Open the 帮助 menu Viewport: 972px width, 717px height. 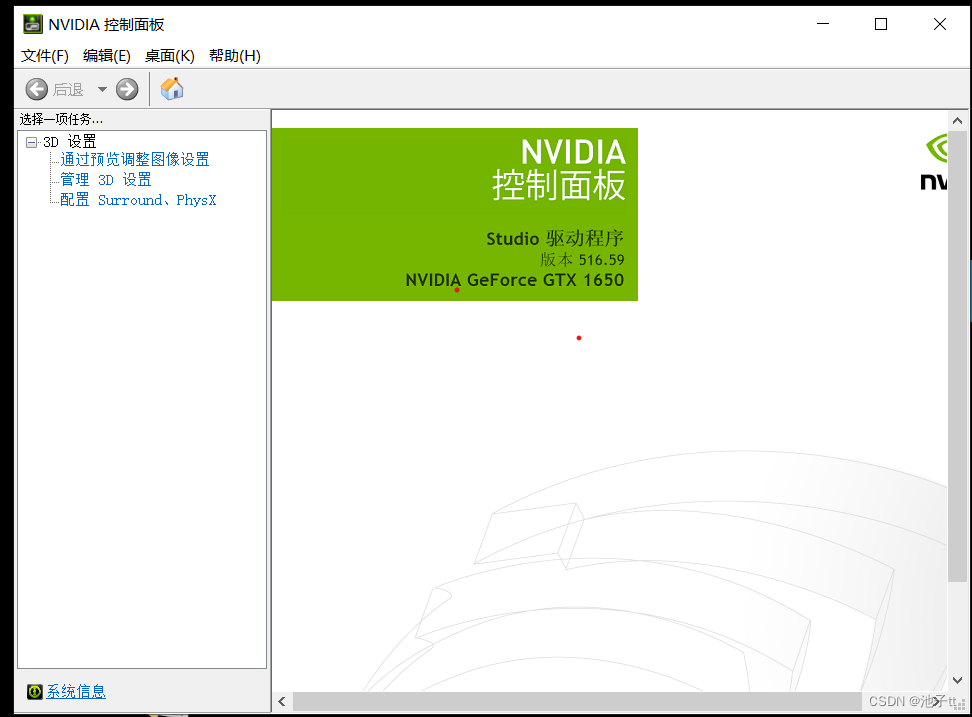point(234,56)
